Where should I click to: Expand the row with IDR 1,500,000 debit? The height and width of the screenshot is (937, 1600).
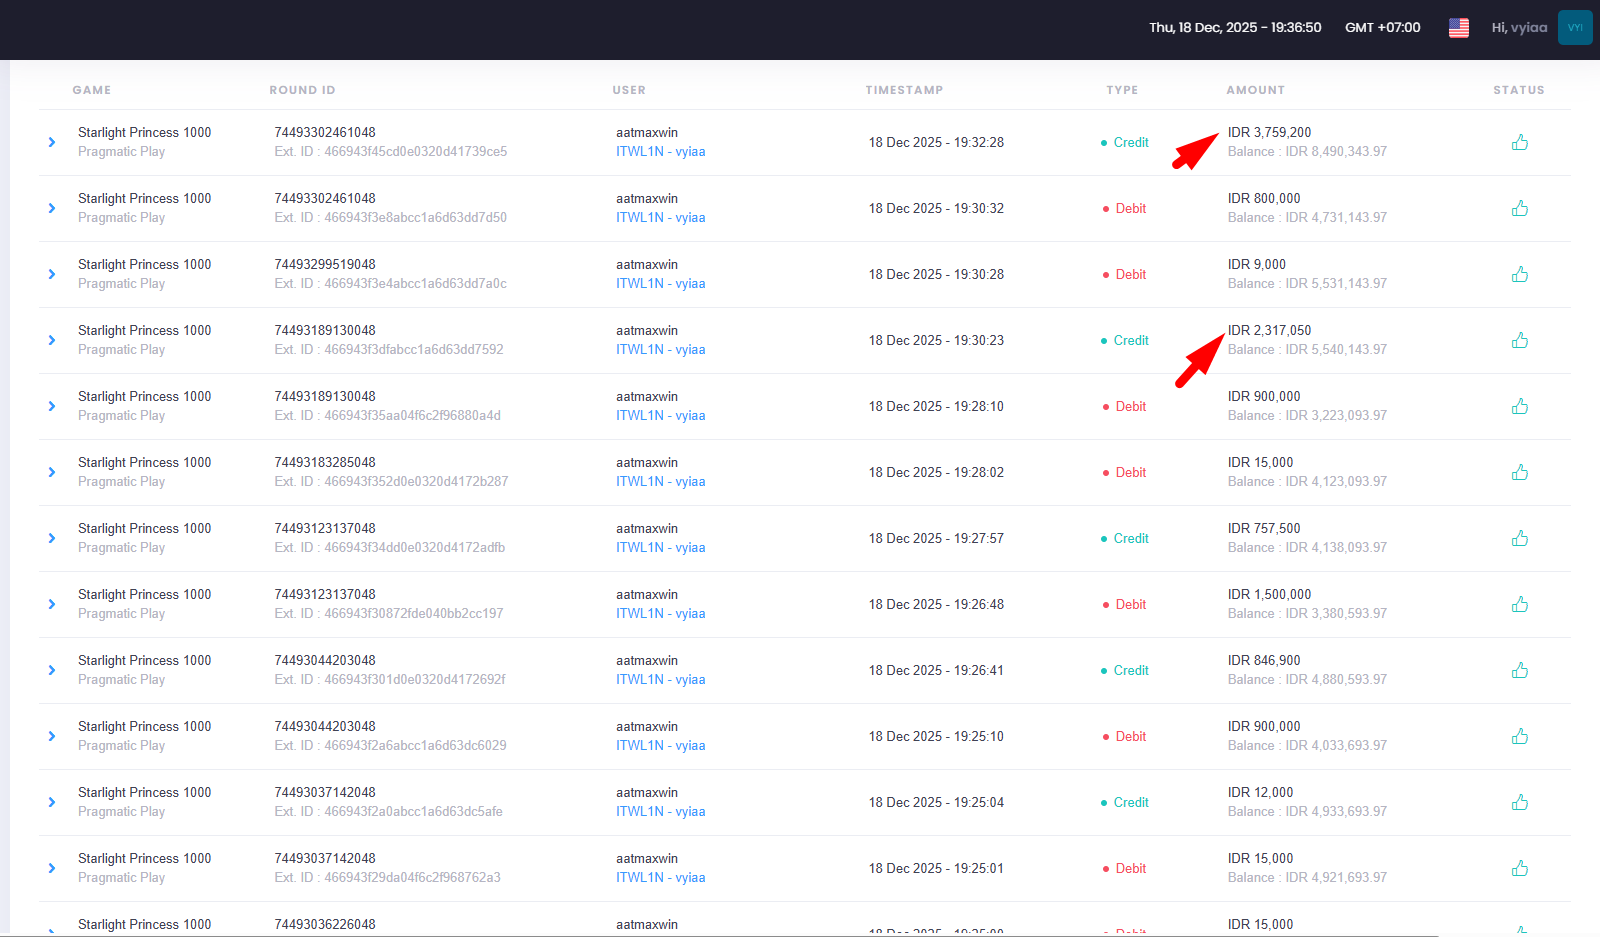pos(52,604)
